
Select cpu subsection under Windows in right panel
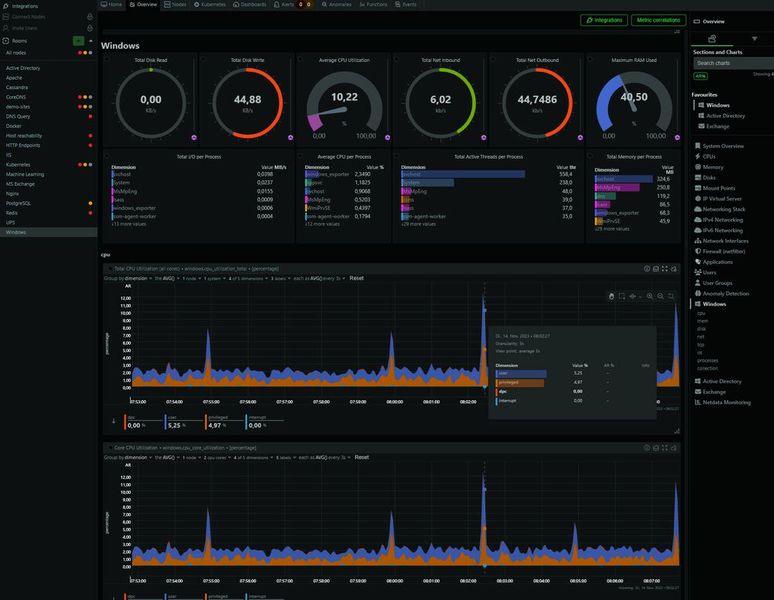[x=701, y=313]
